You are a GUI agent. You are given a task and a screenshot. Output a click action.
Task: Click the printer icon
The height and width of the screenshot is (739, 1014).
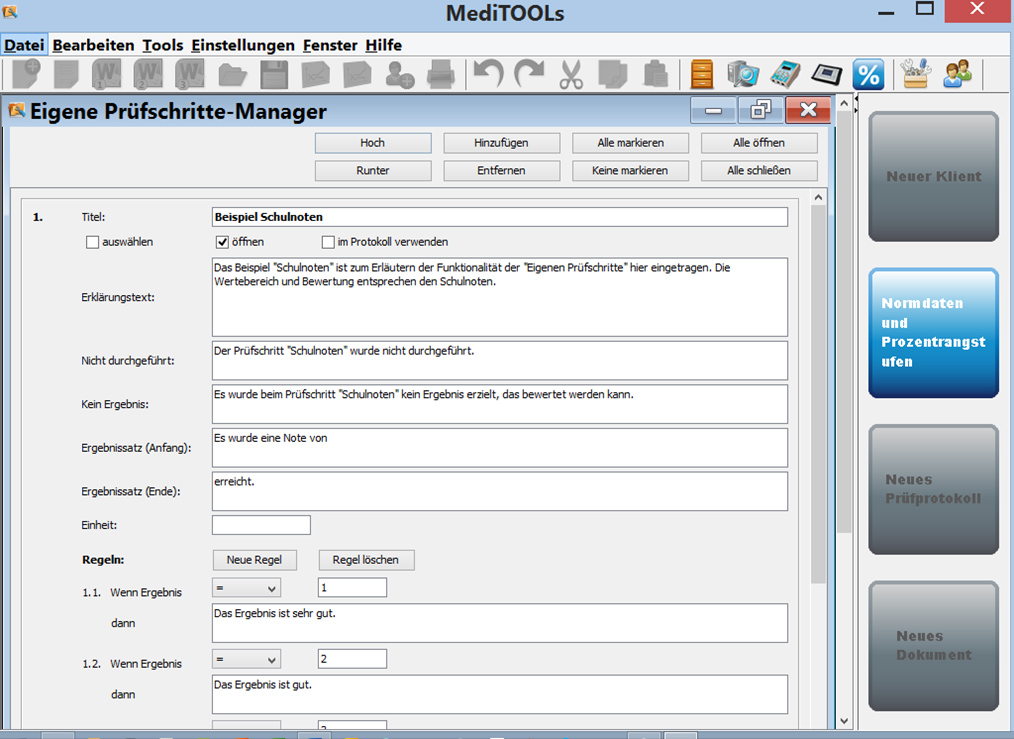tap(440, 74)
